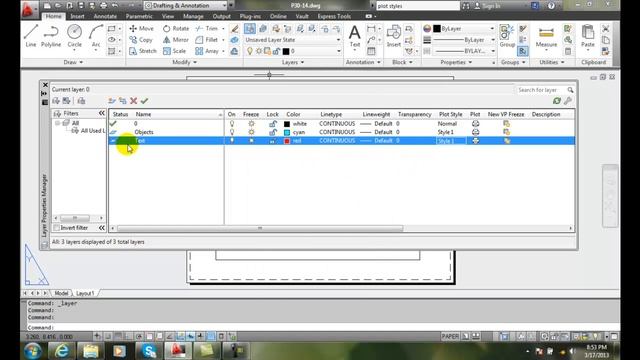
Task: Open the Windows Start button
Action: coord(33,351)
